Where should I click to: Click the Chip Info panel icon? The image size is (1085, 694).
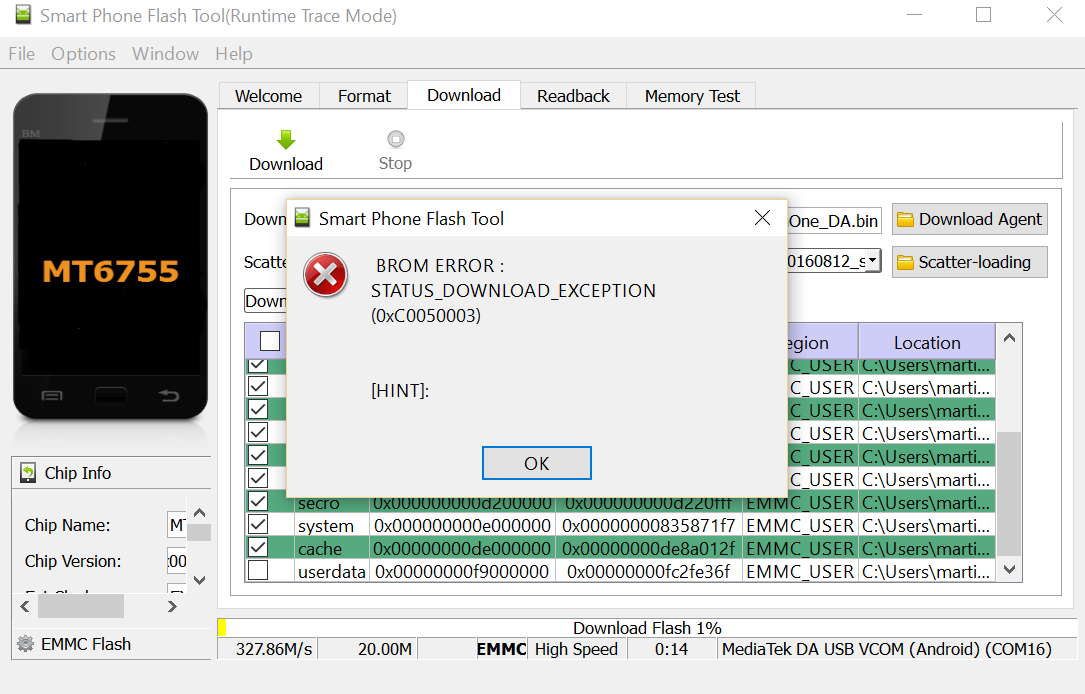[x=28, y=473]
